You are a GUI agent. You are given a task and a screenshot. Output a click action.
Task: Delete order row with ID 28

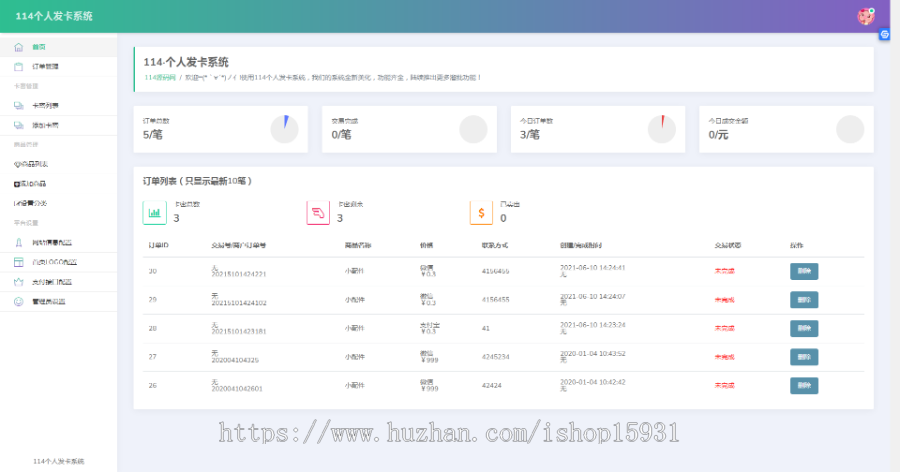click(804, 328)
